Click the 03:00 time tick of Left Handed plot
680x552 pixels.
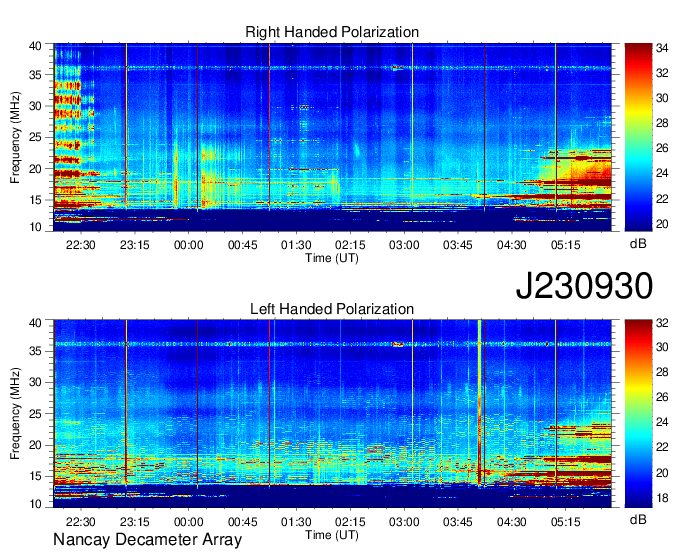pyautogui.click(x=404, y=522)
